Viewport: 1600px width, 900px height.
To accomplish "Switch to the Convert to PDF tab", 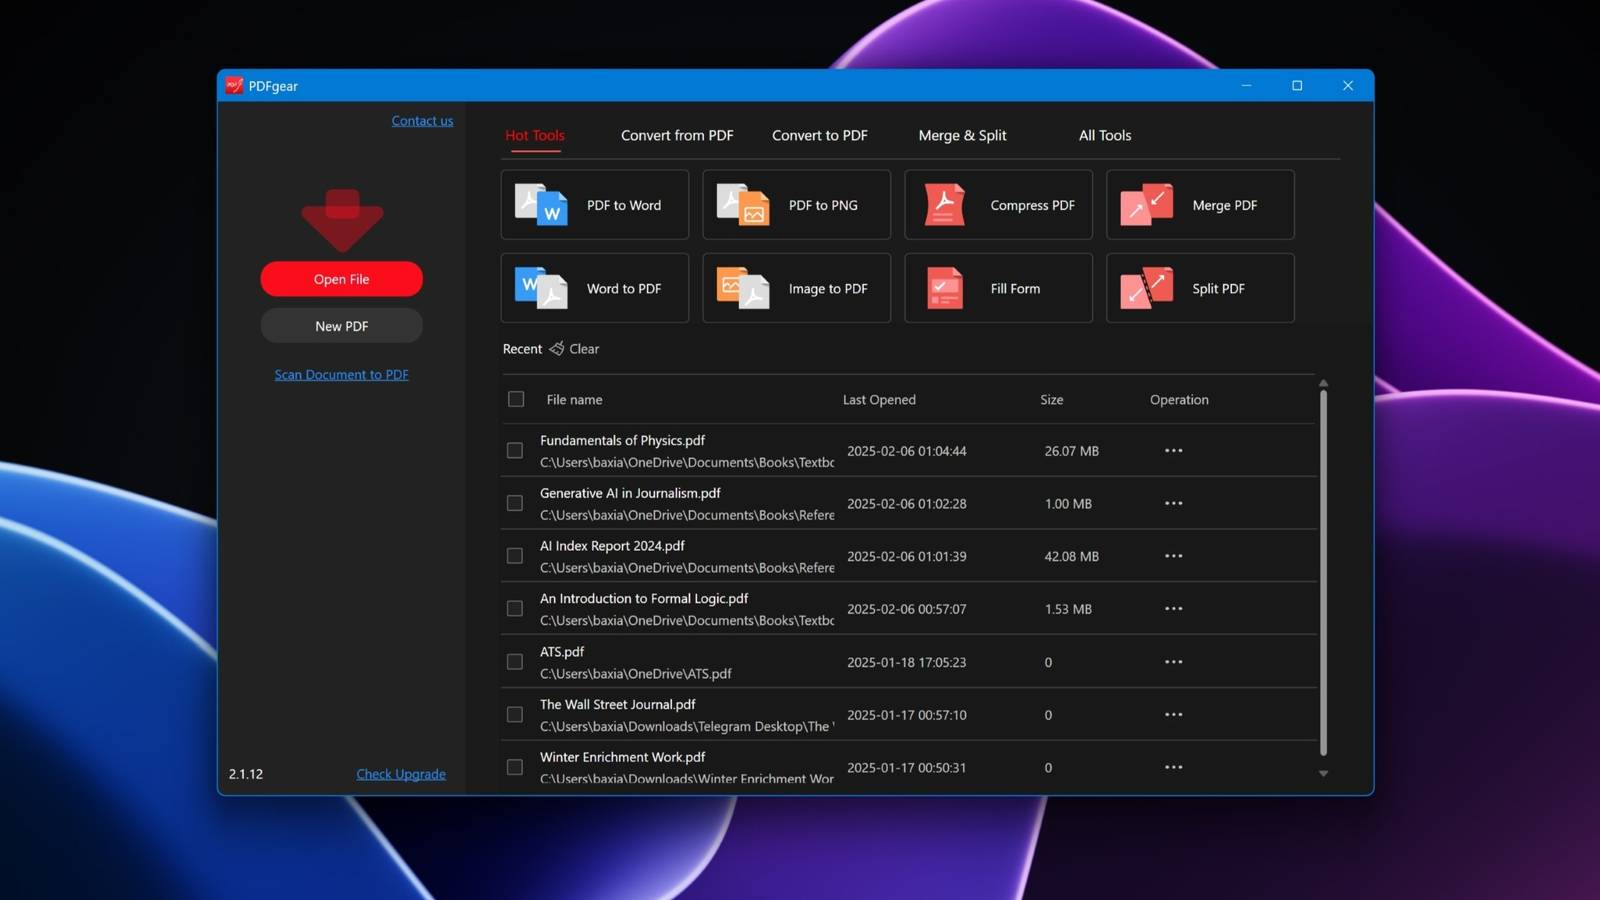I will (x=820, y=135).
